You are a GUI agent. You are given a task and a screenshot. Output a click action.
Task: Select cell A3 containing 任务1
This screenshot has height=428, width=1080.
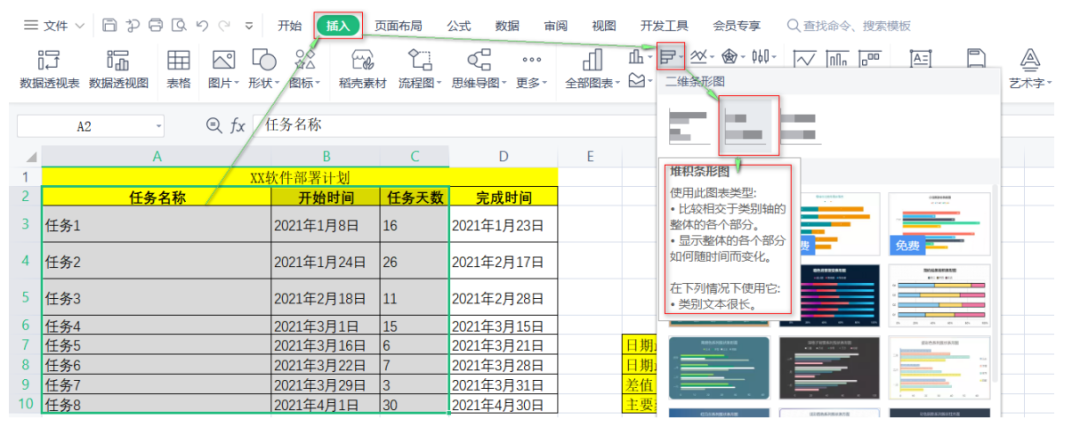click(156, 226)
